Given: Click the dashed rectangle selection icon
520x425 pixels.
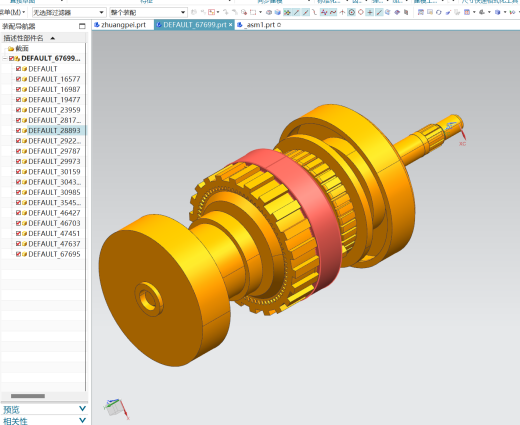Looking at the screenshot, I should 253,12.
